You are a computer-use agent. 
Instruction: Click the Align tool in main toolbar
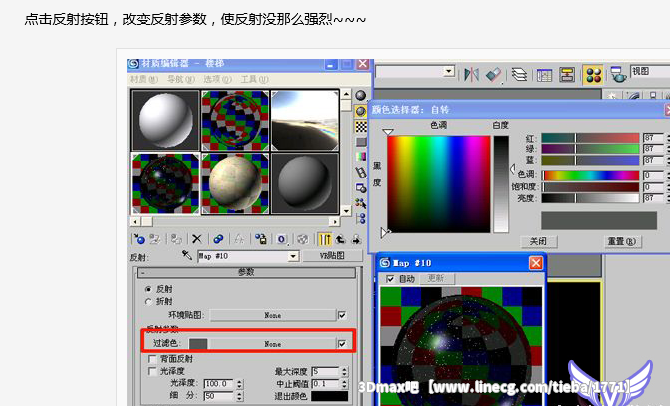[493, 75]
